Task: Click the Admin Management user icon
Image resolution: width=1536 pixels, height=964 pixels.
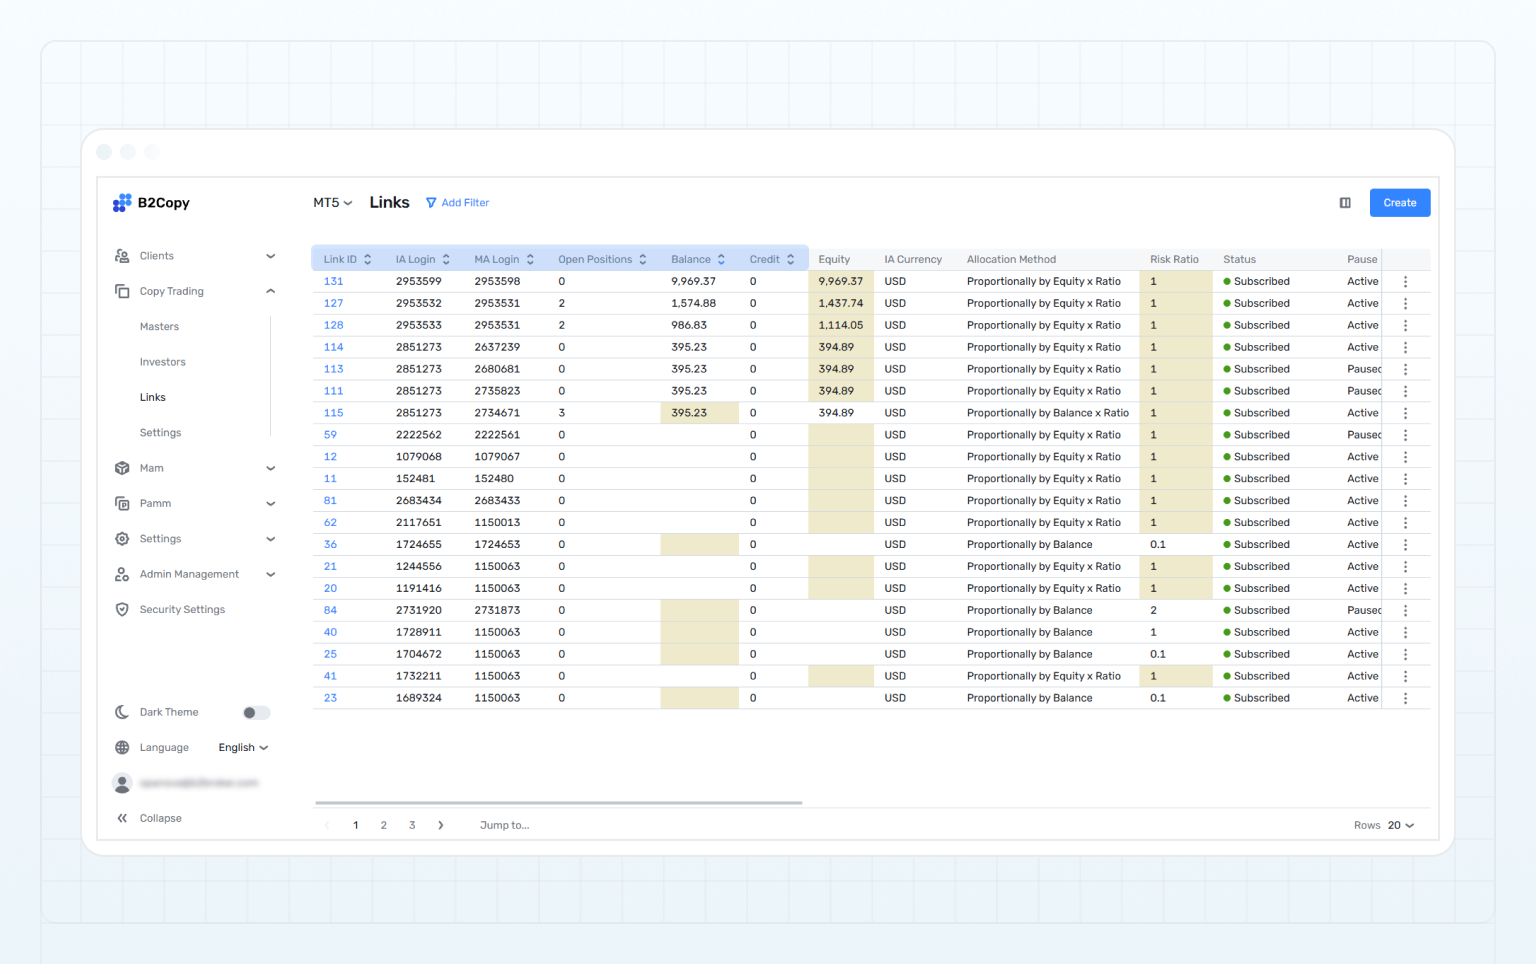Action: pos(122,575)
